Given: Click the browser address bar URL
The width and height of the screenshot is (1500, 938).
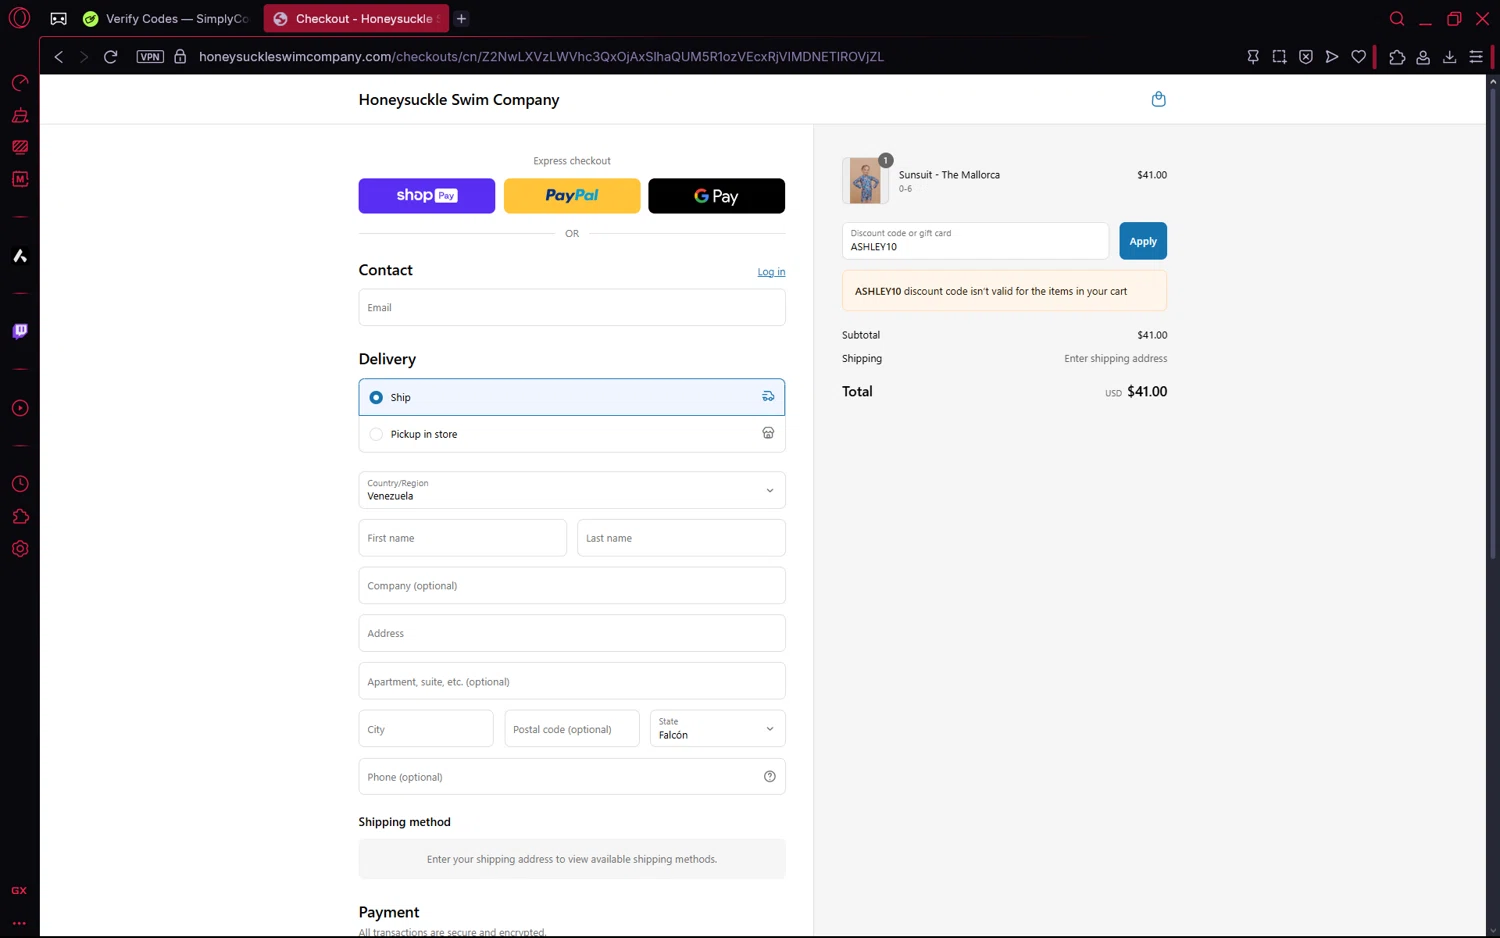Looking at the screenshot, I should (x=541, y=57).
